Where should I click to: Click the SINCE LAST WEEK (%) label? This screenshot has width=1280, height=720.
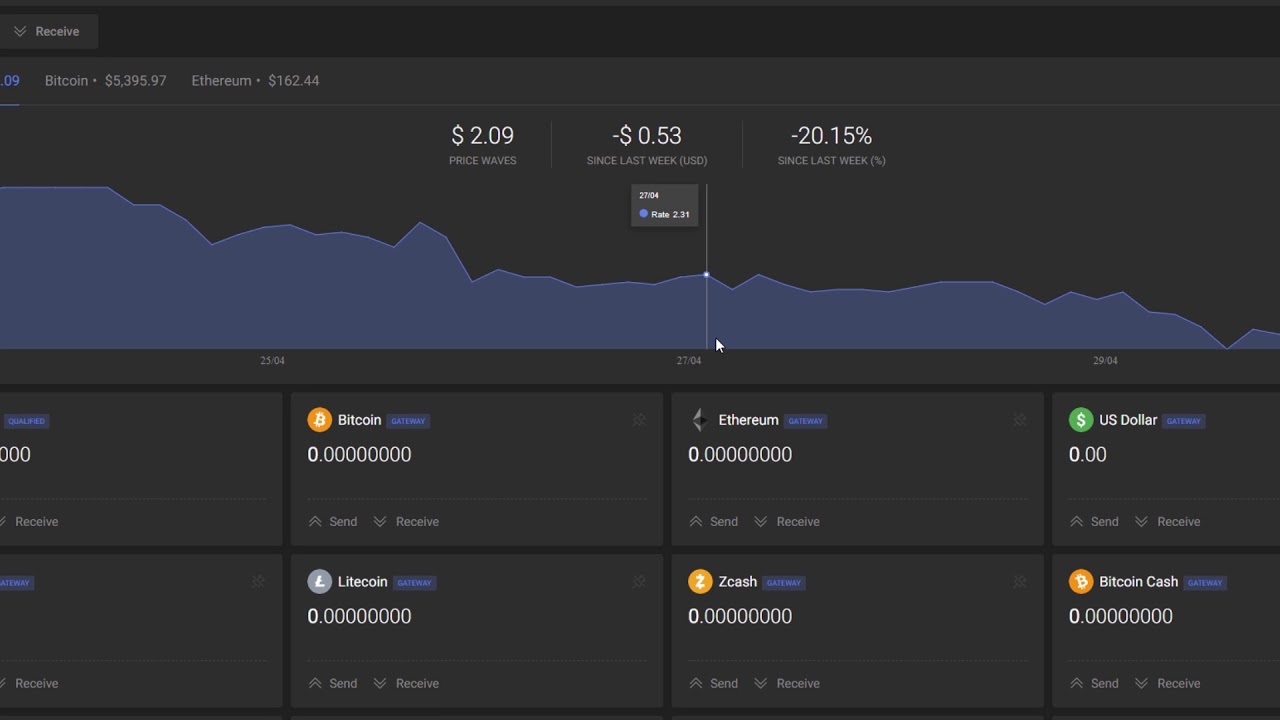pyautogui.click(x=831, y=161)
